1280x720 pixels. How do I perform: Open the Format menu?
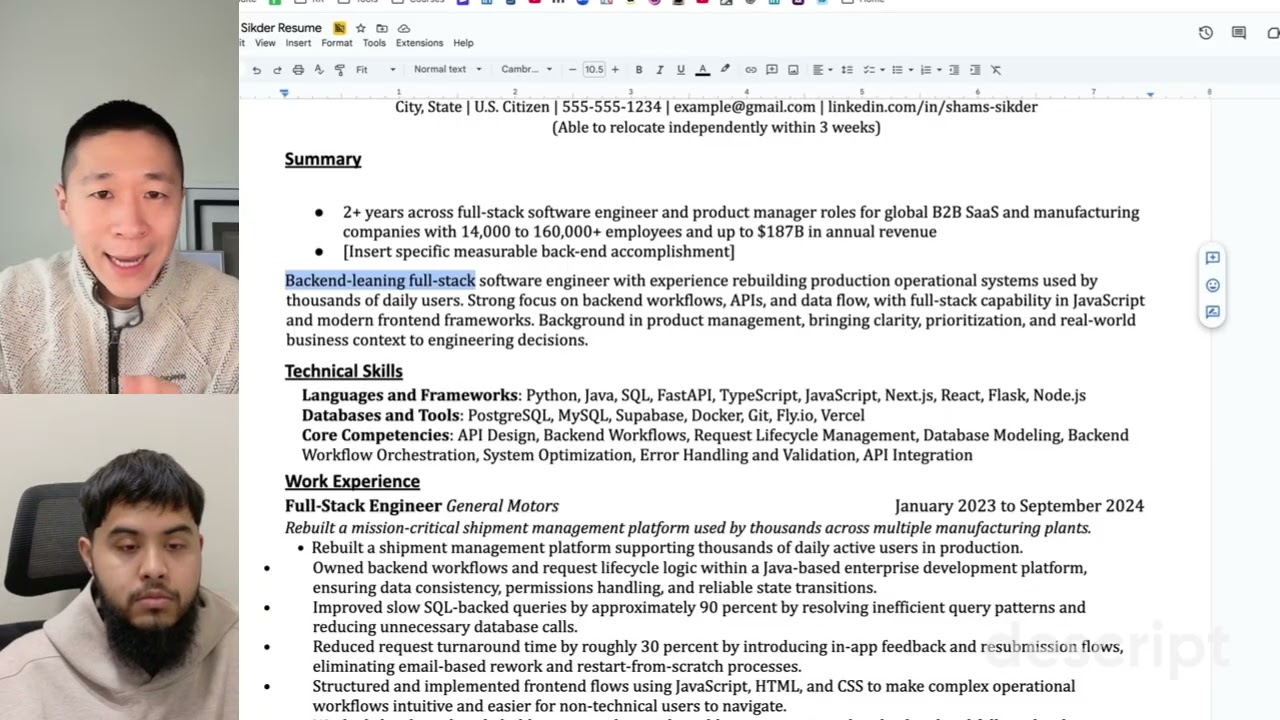click(x=337, y=43)
